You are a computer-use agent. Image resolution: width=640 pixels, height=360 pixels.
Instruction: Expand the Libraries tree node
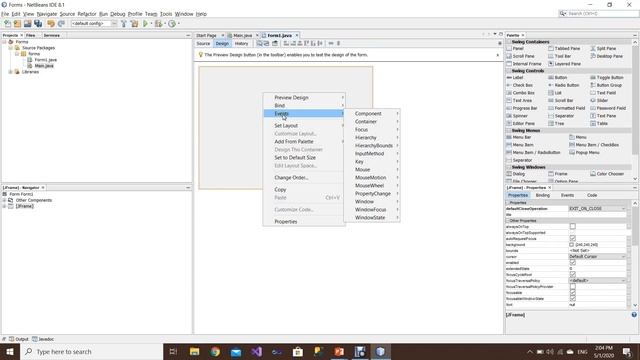[11, 72]
